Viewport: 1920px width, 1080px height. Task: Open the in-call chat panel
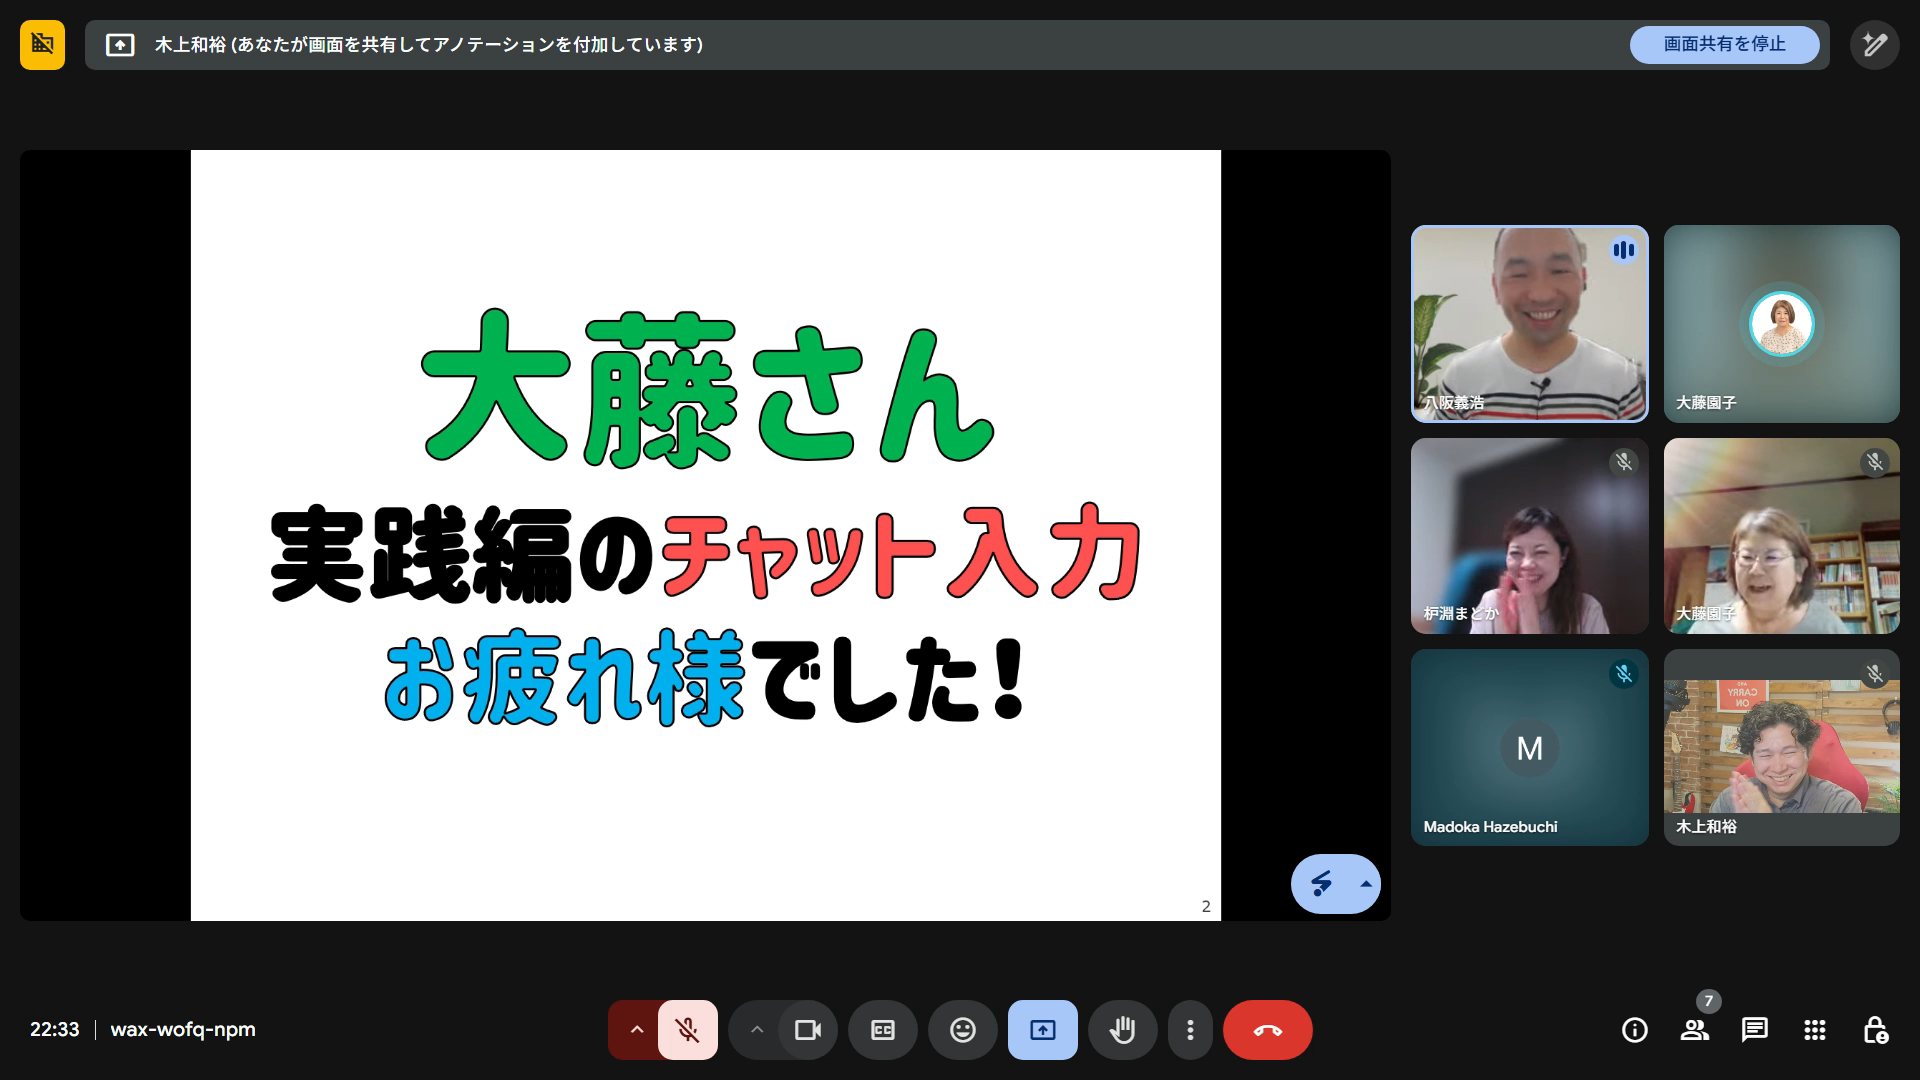[1754, 1030]
